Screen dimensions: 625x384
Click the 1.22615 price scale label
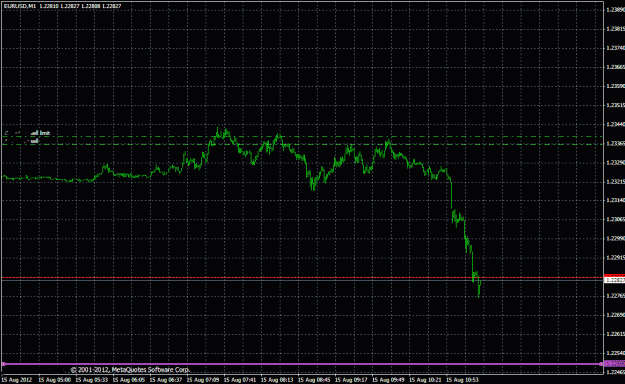[x=615, y=334]
